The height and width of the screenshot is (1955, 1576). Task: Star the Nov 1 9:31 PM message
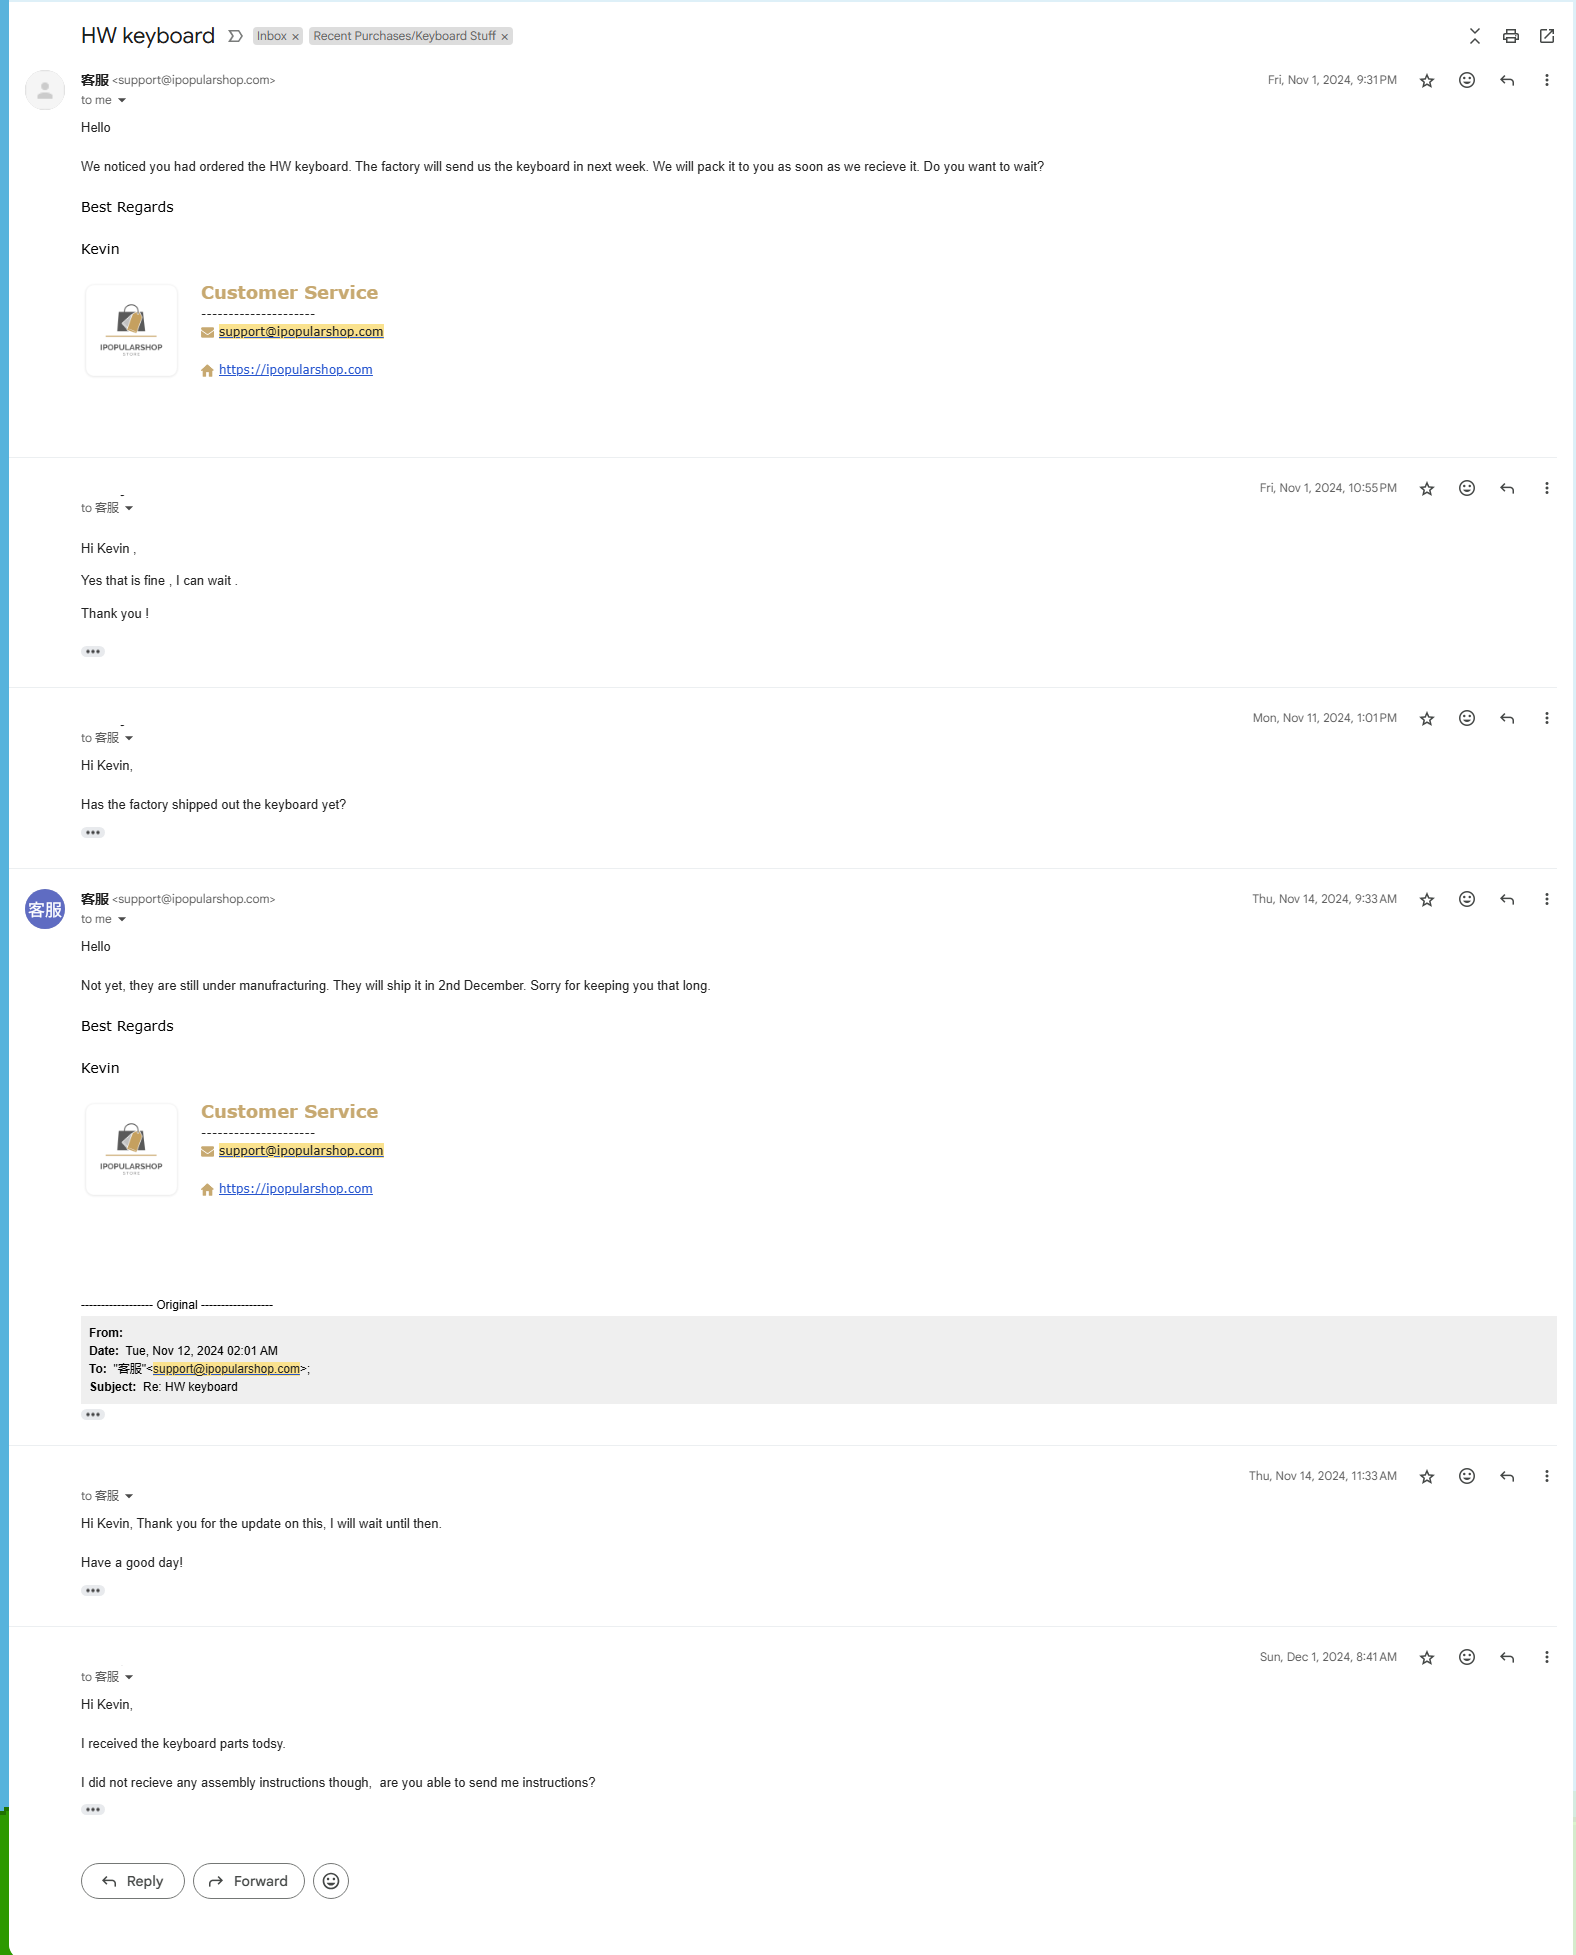click(x=1426, y=81)
